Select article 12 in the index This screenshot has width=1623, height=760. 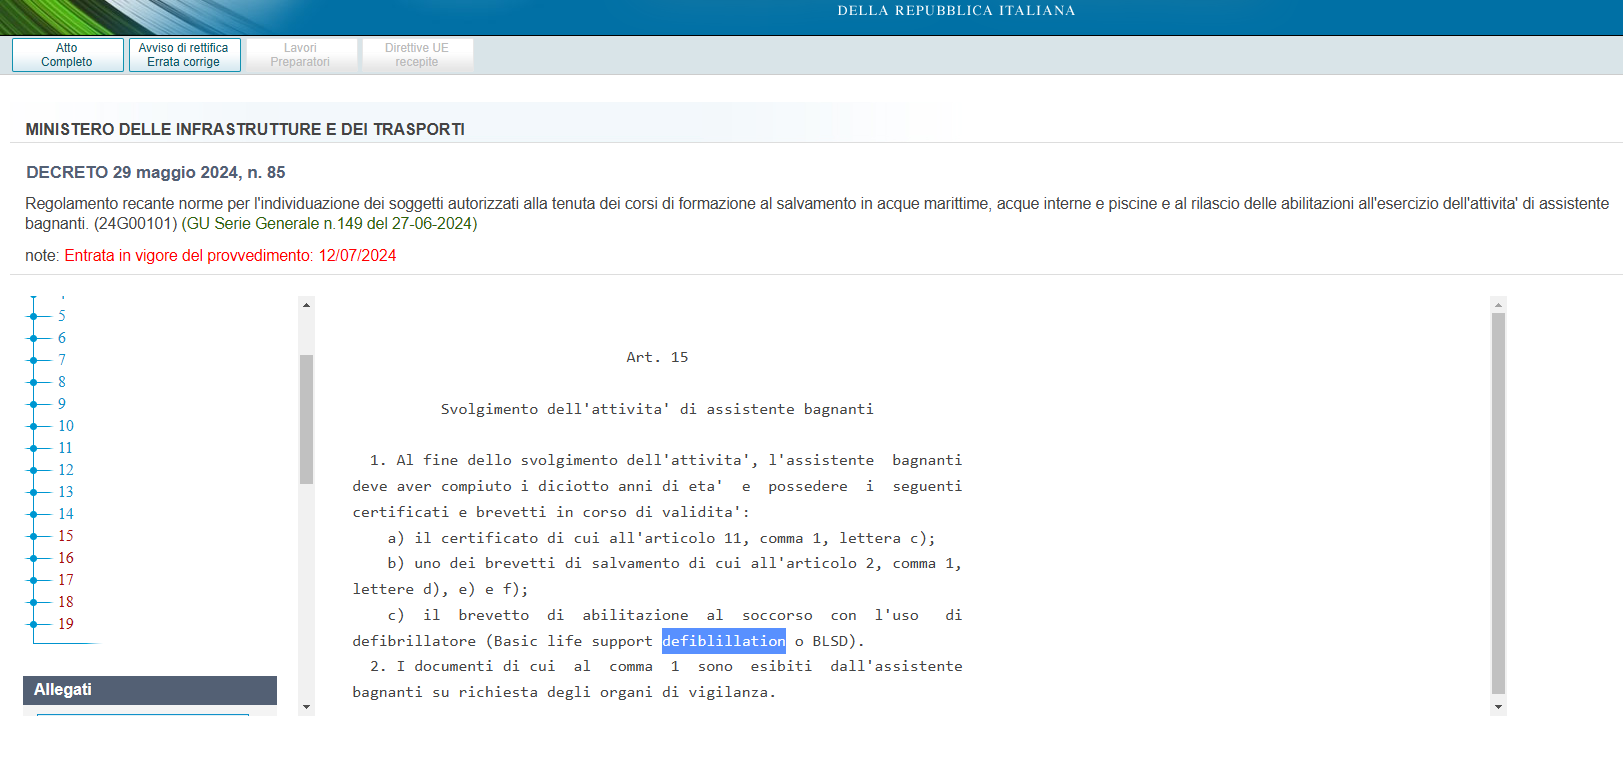point(65,470)
